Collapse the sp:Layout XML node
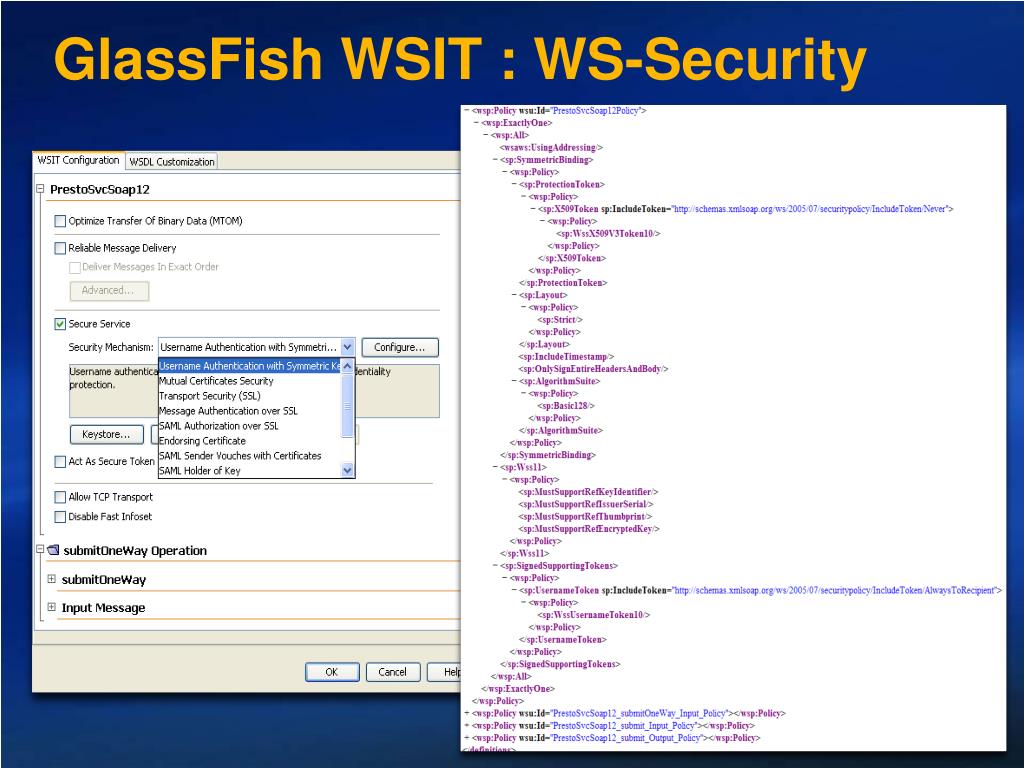Viewport: 1024px width, 768px height. (514, 295)
